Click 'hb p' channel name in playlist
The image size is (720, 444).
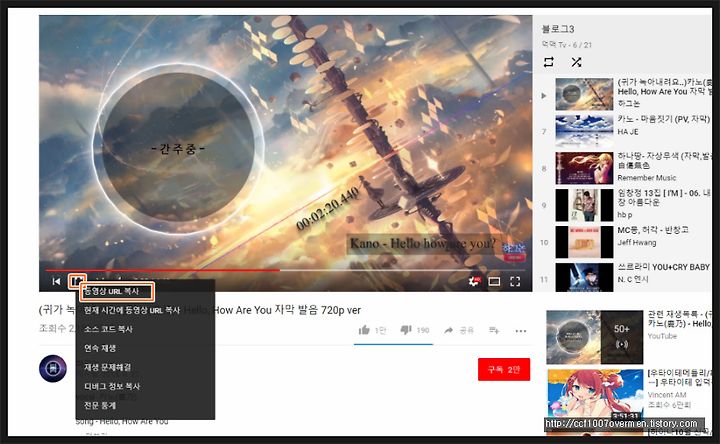624,215
